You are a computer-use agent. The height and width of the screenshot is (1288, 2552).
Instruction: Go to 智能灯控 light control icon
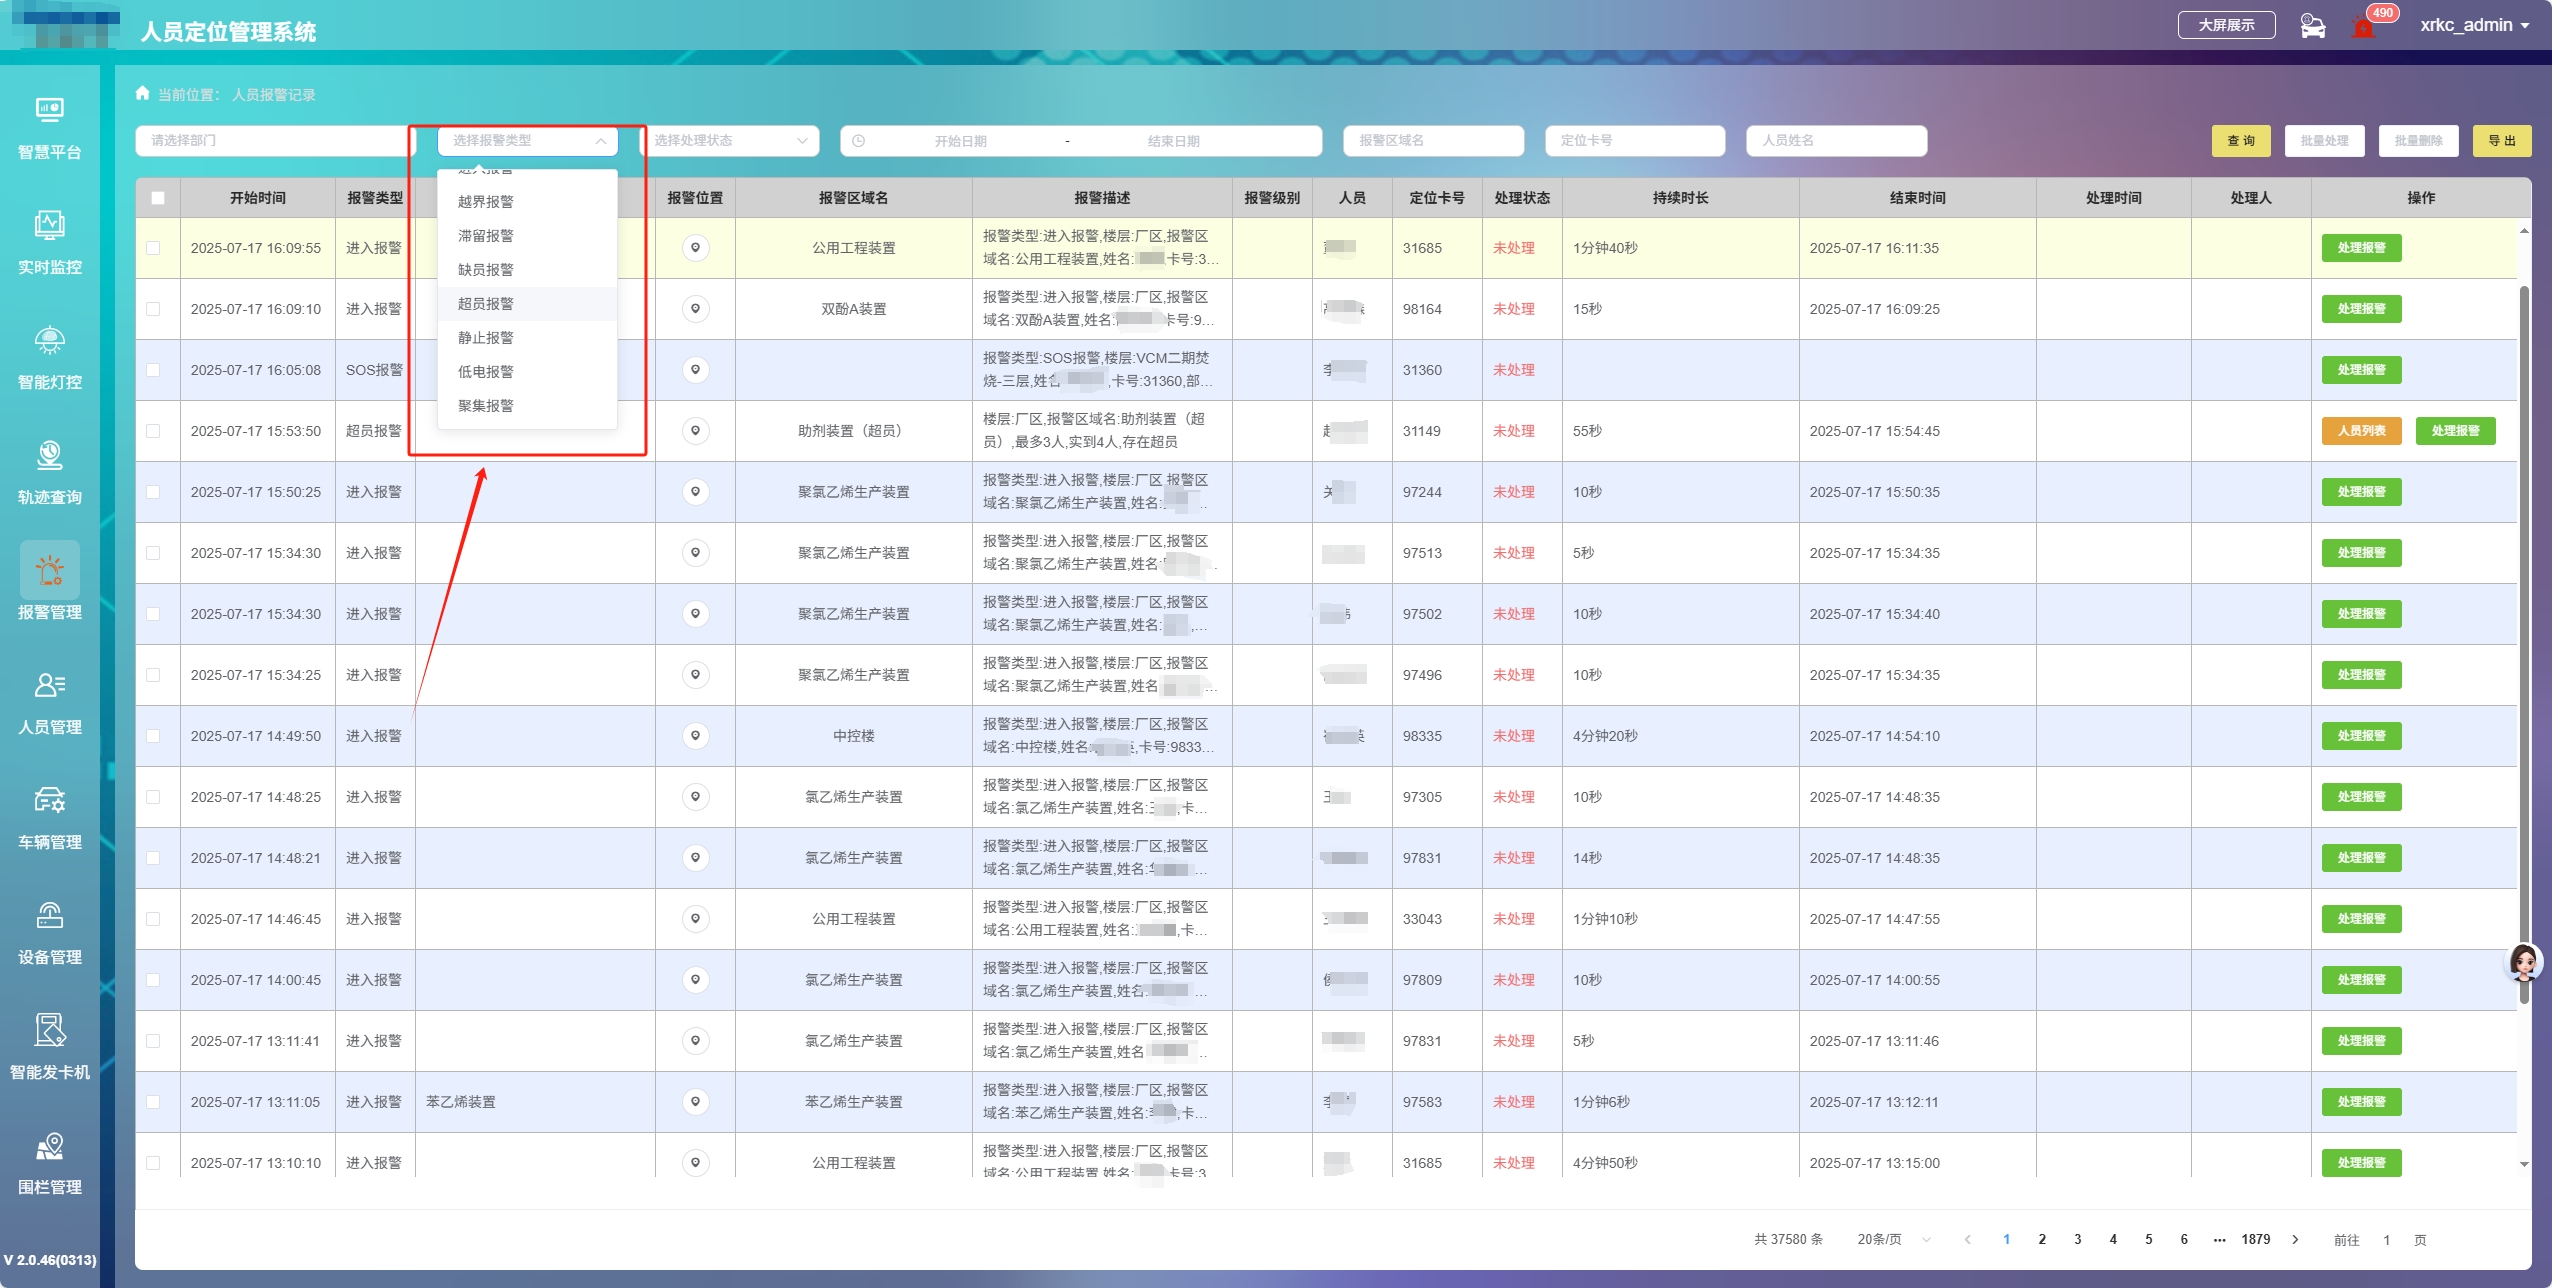pos(49,340)
